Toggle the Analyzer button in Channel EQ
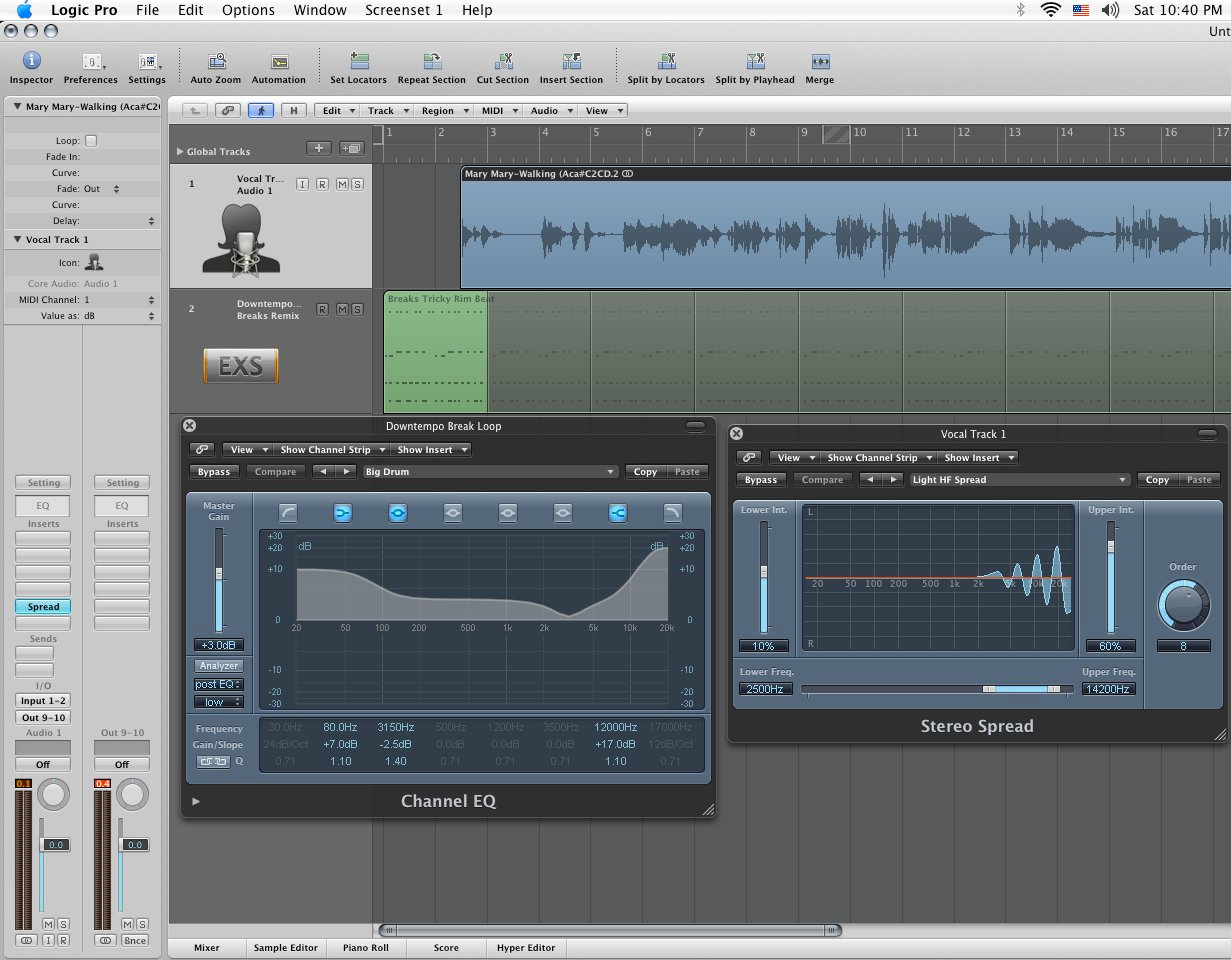The image size is (1231, 960). (x=219, y=666)
